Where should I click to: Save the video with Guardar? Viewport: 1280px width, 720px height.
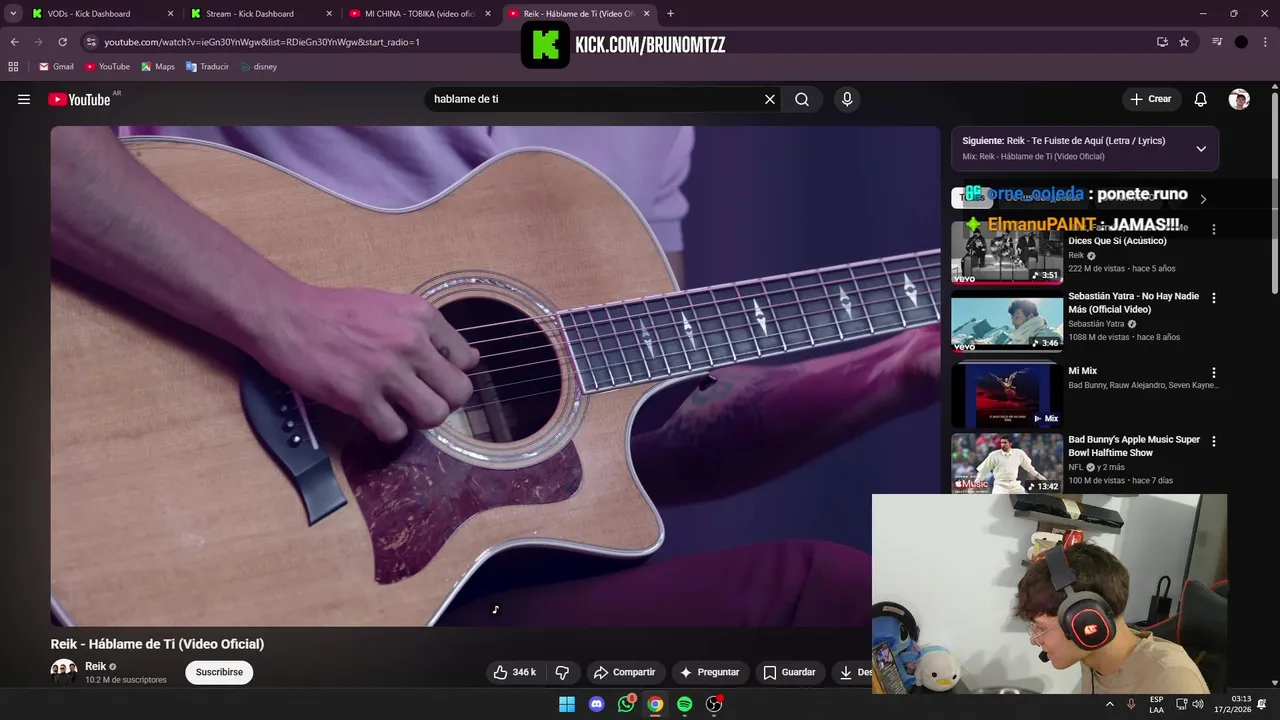pyautogui.click(x=789, y=672)
